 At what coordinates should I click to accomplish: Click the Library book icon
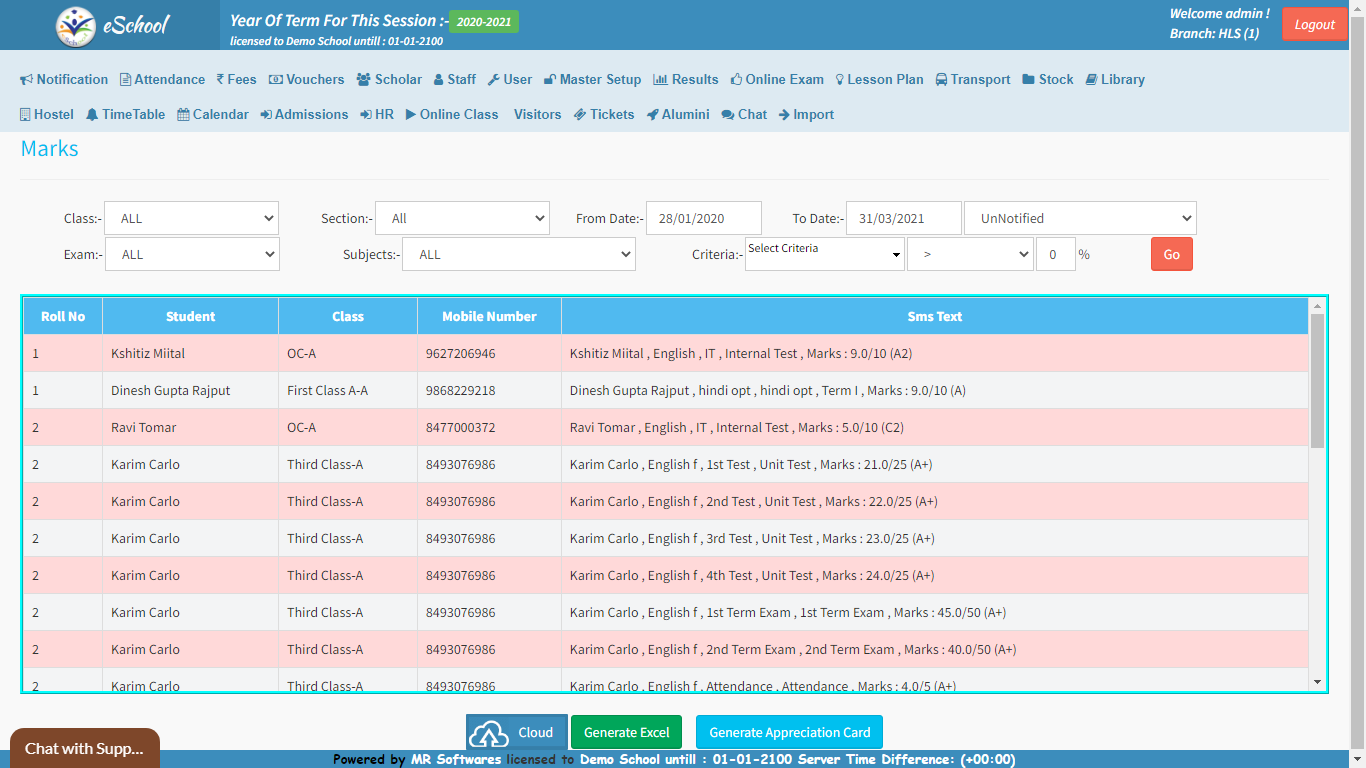click(1092, 80)
